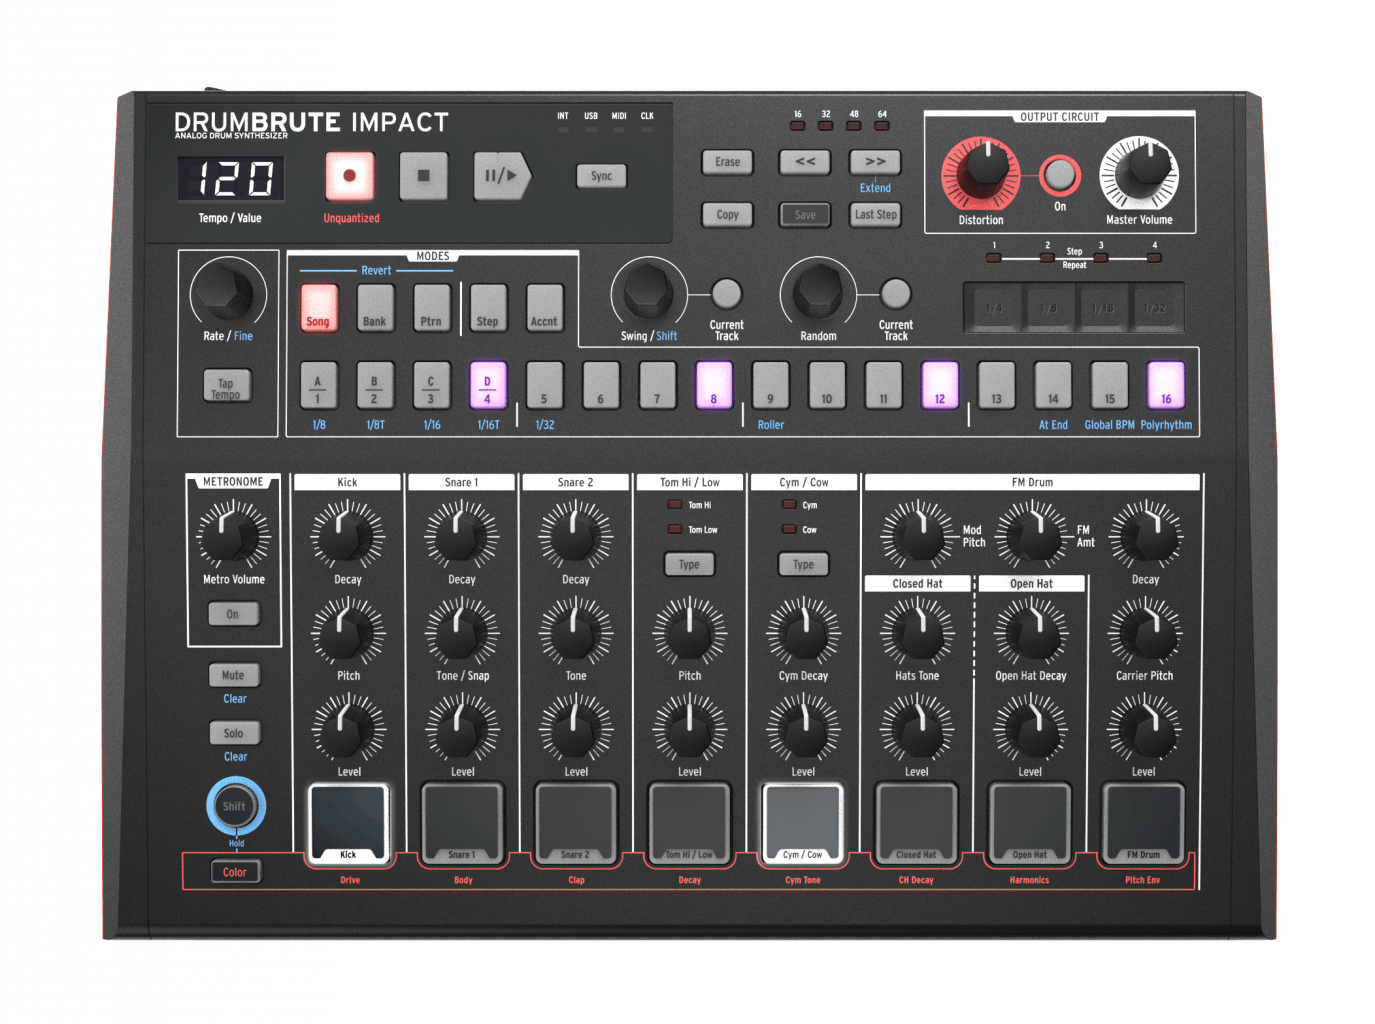Viewport: 1375px width, 1024px height.
Task: Tap the Kick drum pad
Action: tap(348, 823)
